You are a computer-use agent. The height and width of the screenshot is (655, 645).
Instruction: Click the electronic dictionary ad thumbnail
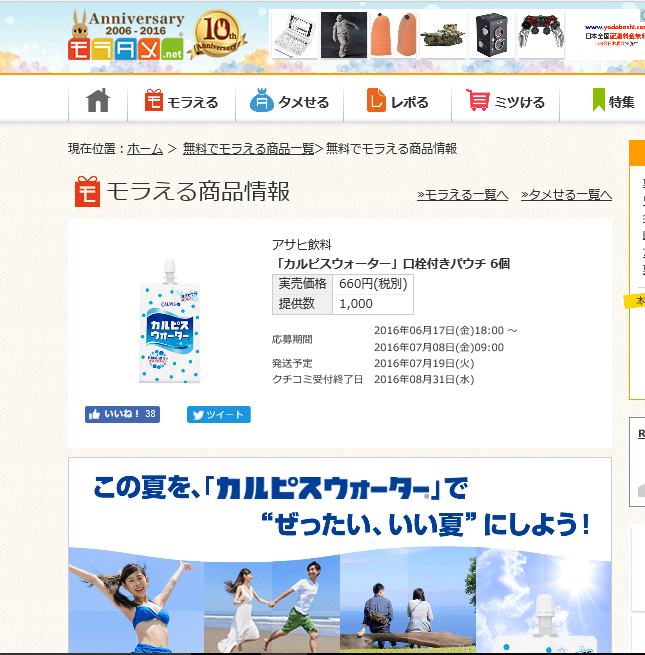[x=295, y=35]
